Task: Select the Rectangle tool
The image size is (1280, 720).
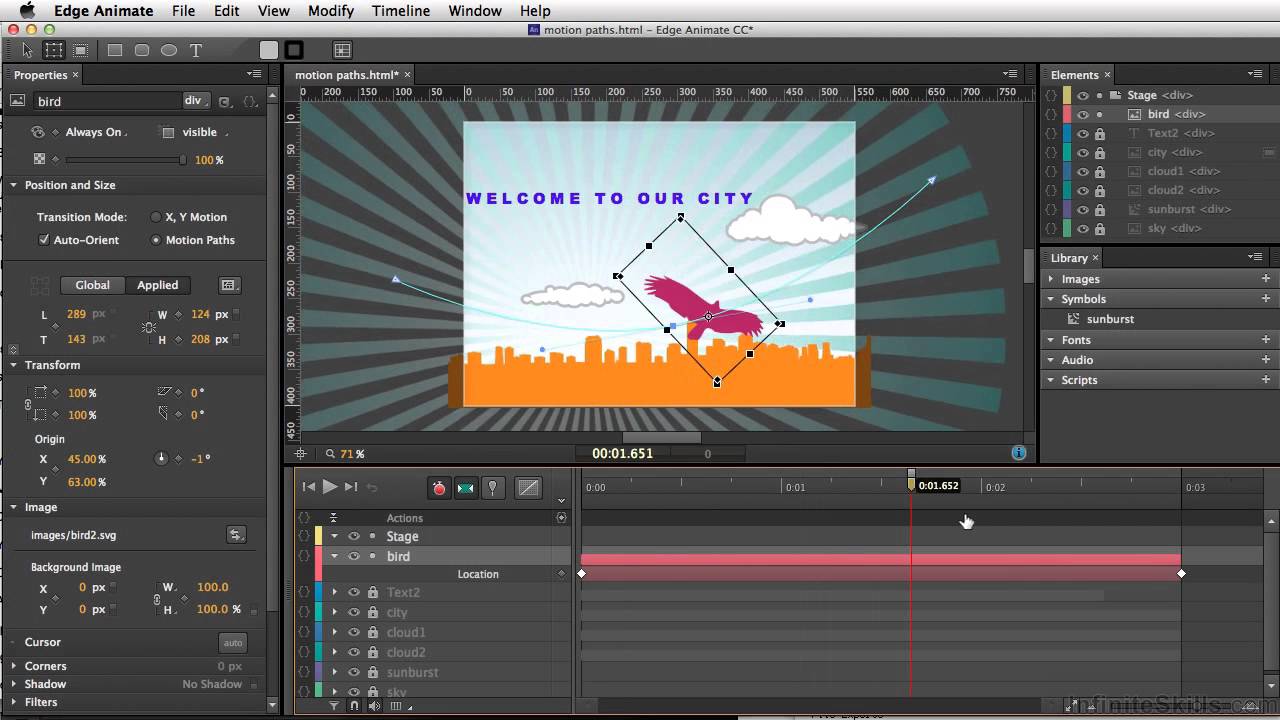Action: pyautogui.click(x=115, y=50)
